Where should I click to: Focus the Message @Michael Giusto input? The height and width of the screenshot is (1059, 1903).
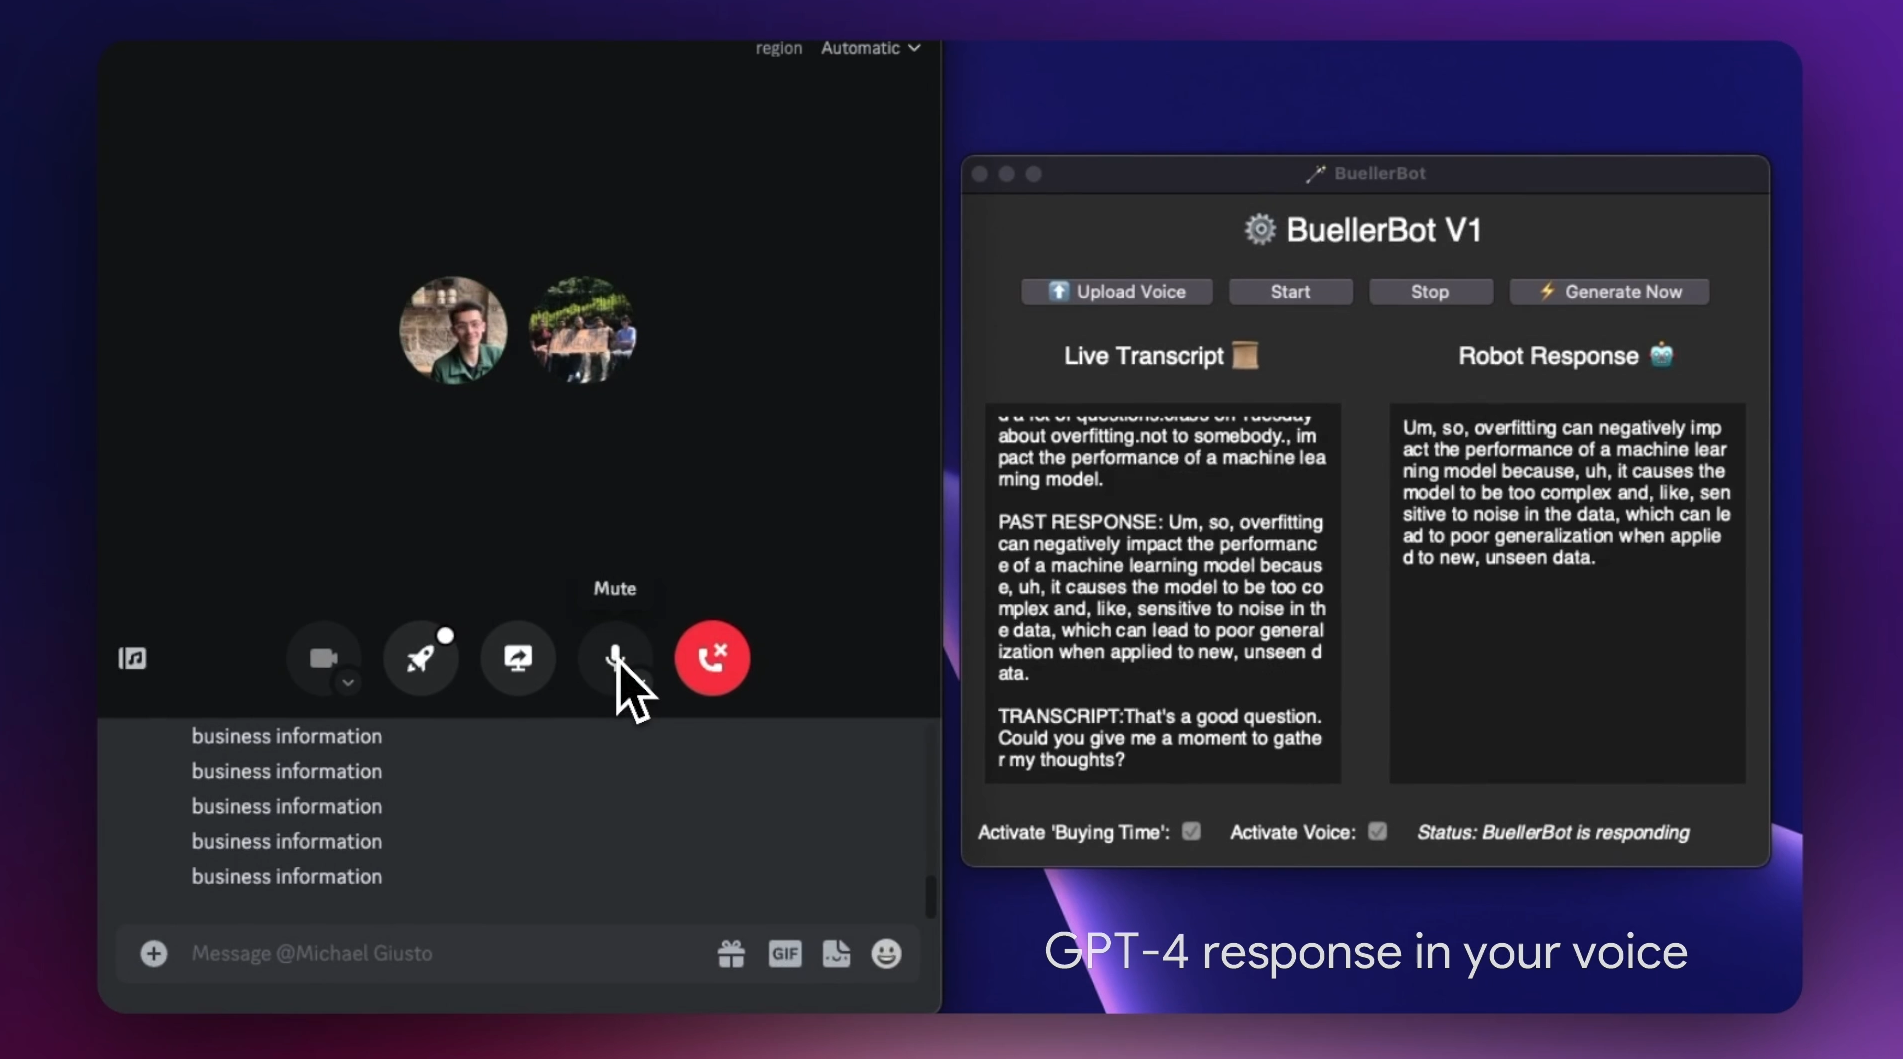[440, 953]
